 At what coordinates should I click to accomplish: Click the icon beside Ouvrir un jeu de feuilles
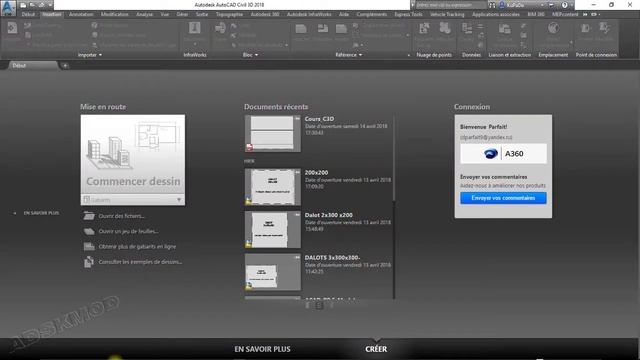(89, 231)
